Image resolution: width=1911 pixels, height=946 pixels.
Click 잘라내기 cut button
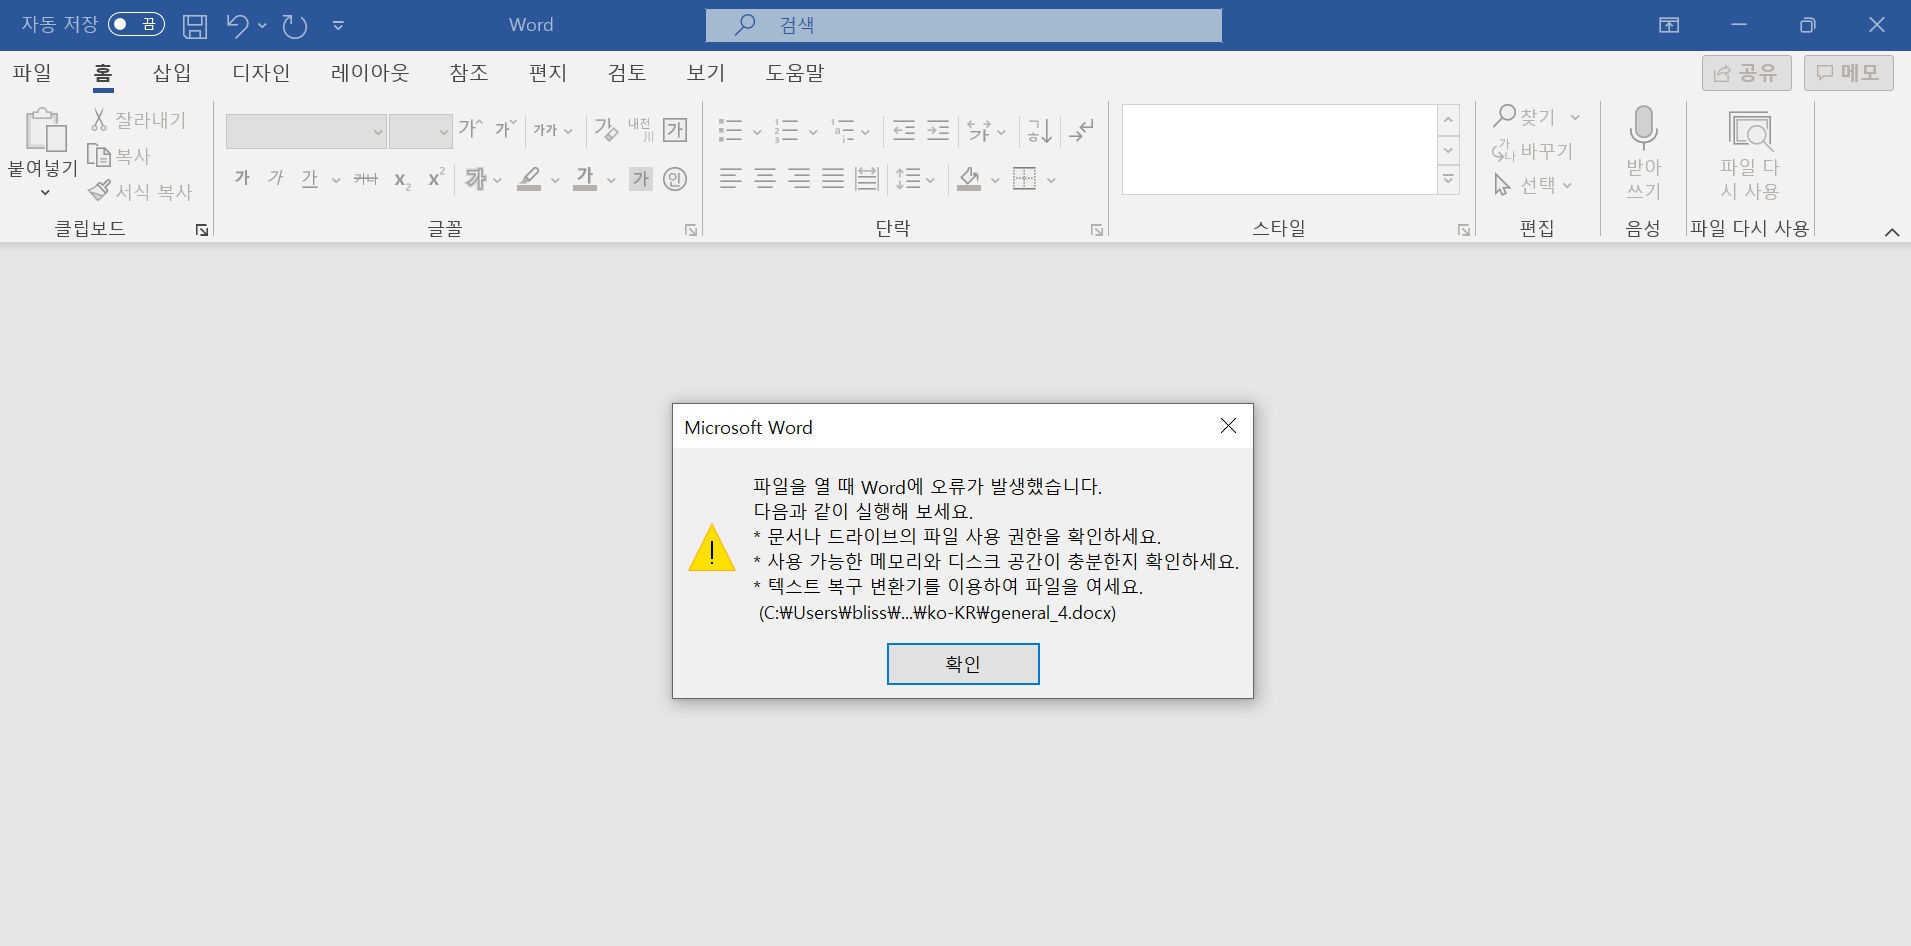click(x=138, y=120)
